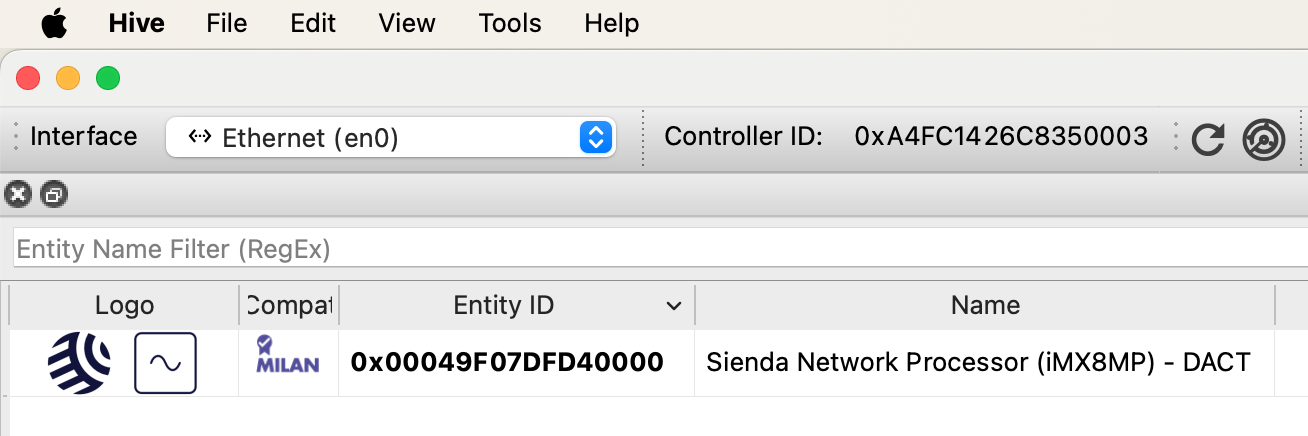Float the docked panel using restore icon
Viewport: 1308px width, 436px height.
coord(54,194)
